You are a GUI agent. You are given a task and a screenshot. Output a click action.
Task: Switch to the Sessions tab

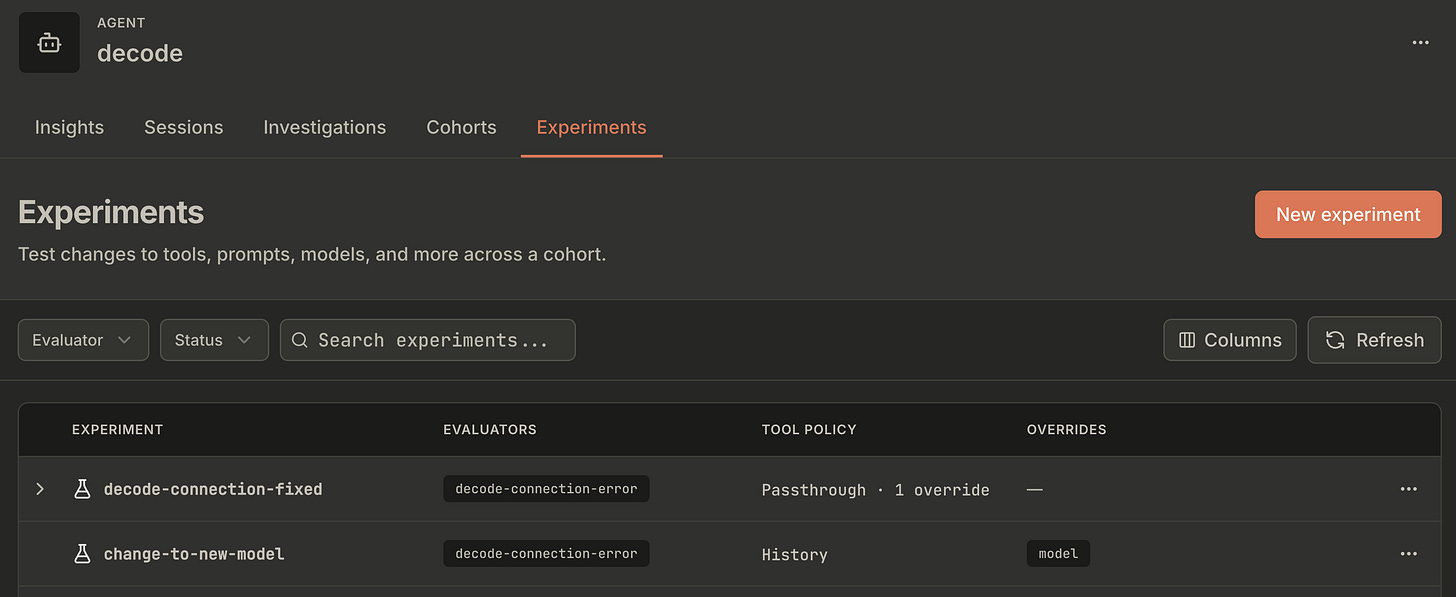[184, 127]
